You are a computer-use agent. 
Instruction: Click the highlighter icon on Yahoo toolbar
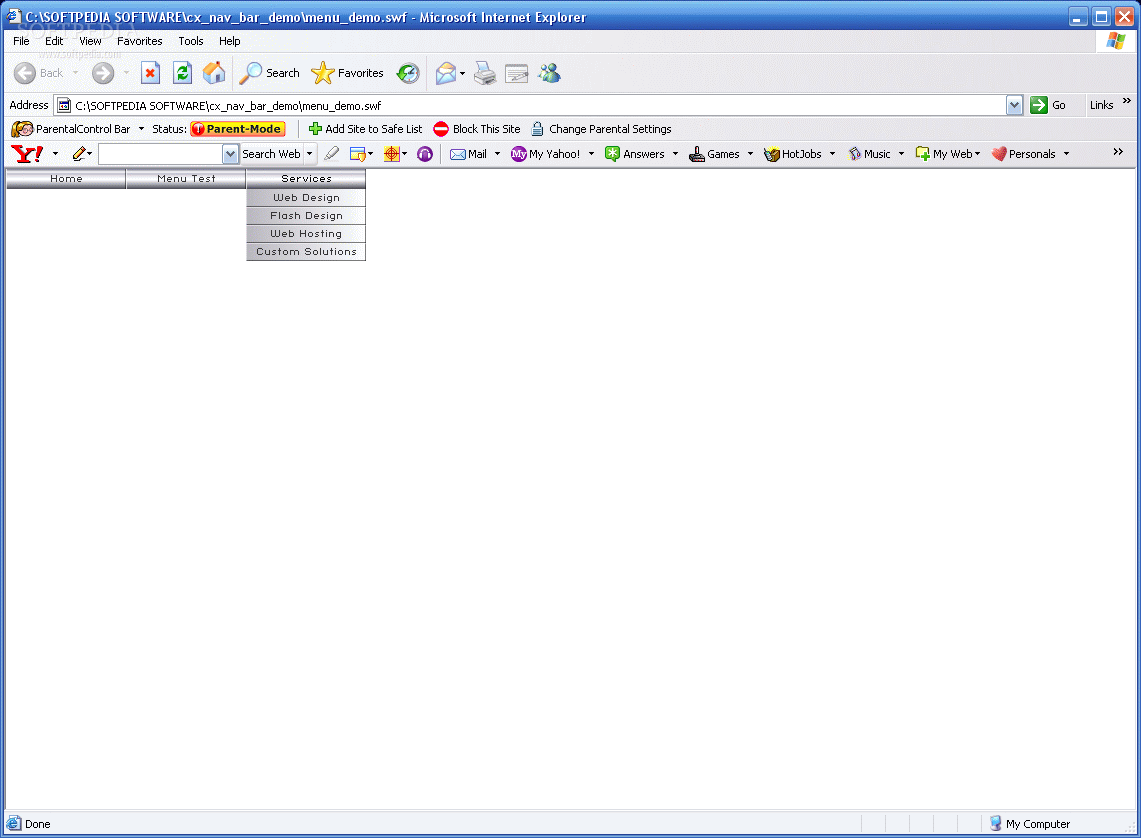pos(332,153)
